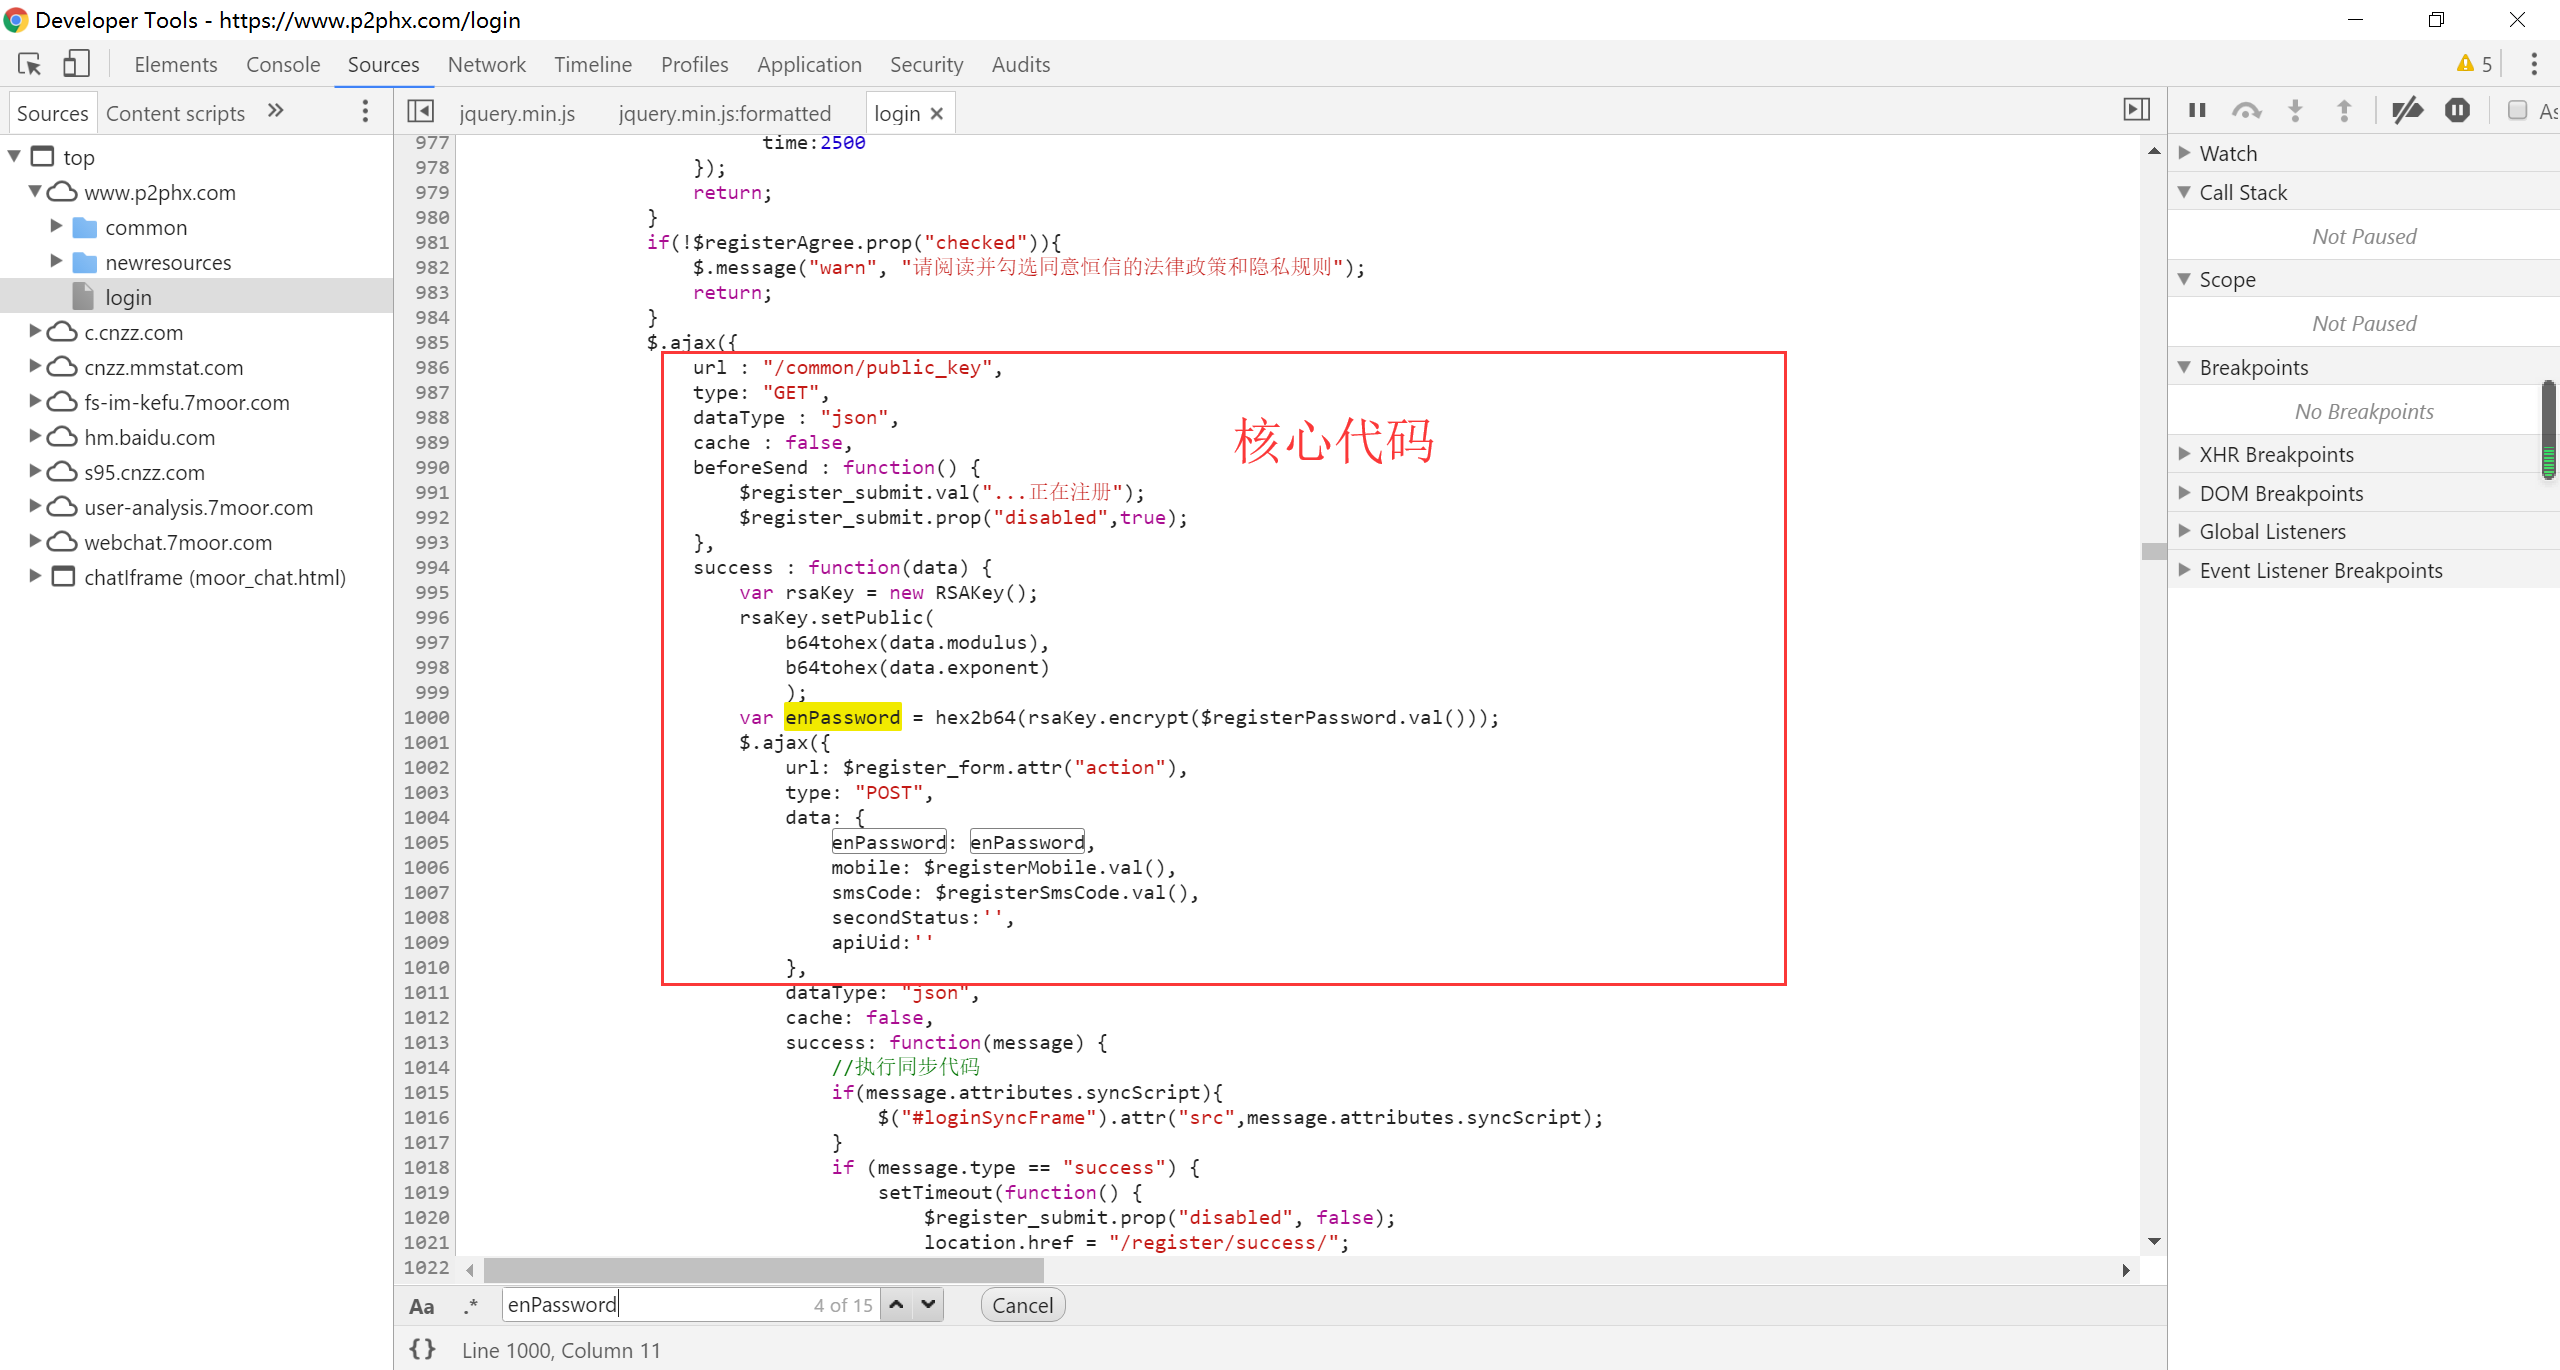
Task: Toggle regex search option
Action: 470,1306
